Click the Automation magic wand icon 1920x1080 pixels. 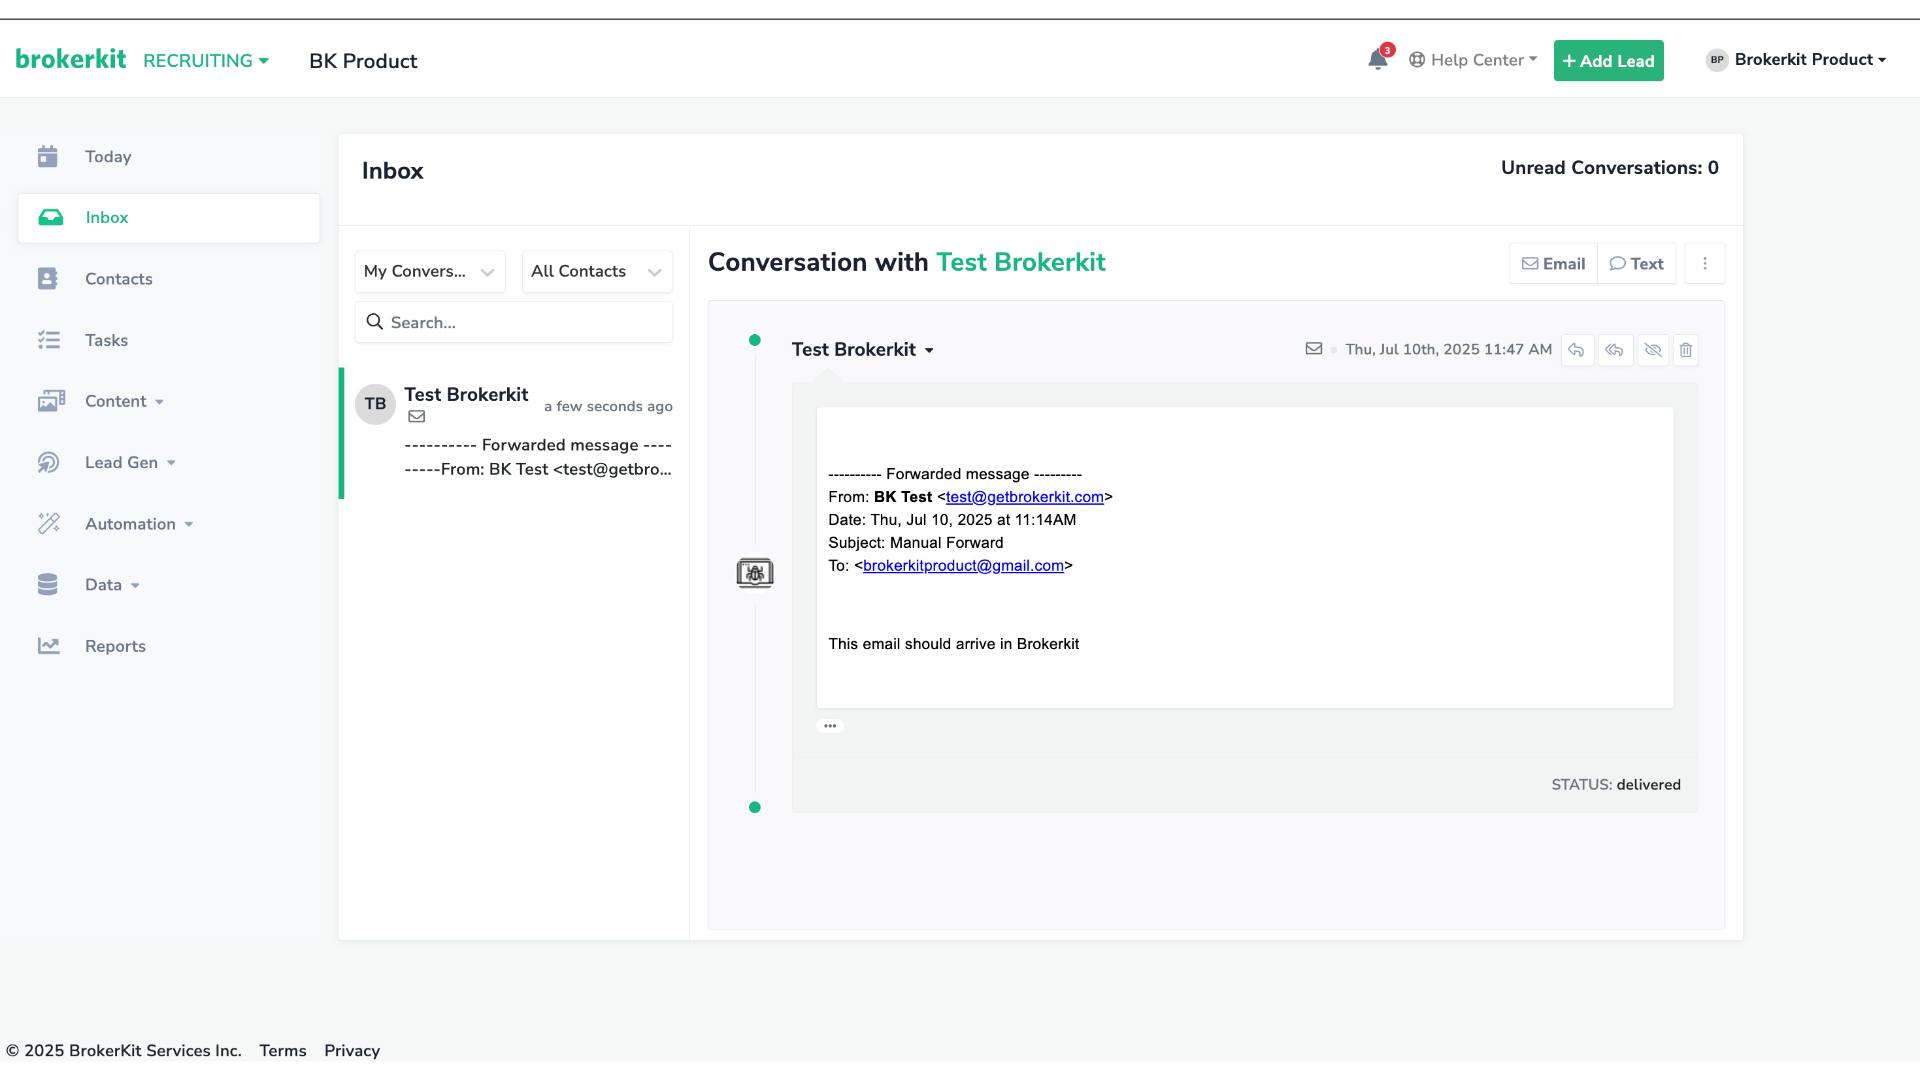pyautogui.click(x=49, y=523)
